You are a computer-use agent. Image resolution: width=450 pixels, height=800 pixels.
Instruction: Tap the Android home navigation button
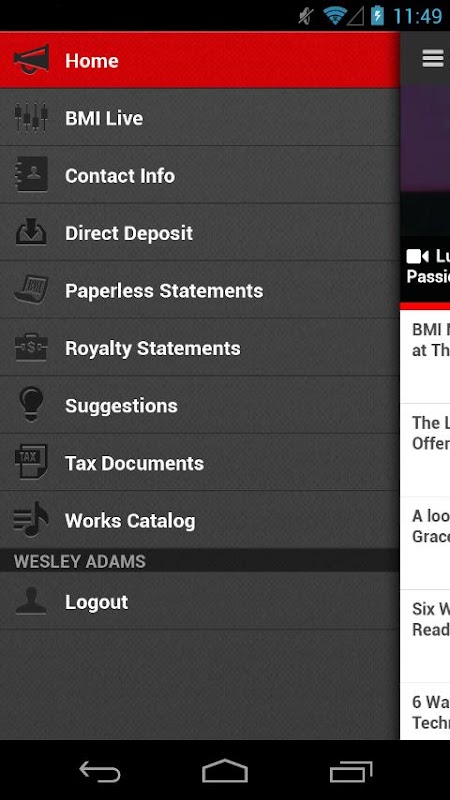(225, 771)
